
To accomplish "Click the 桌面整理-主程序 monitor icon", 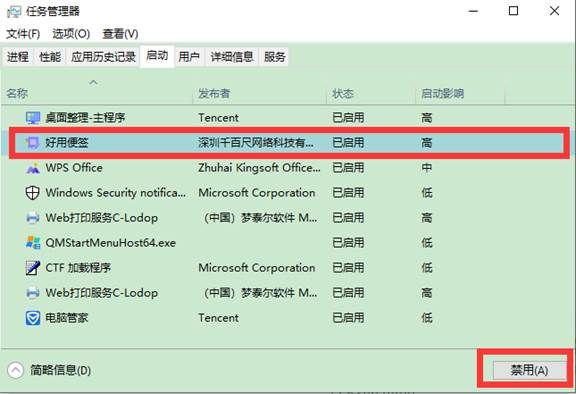I will [33, 118].
